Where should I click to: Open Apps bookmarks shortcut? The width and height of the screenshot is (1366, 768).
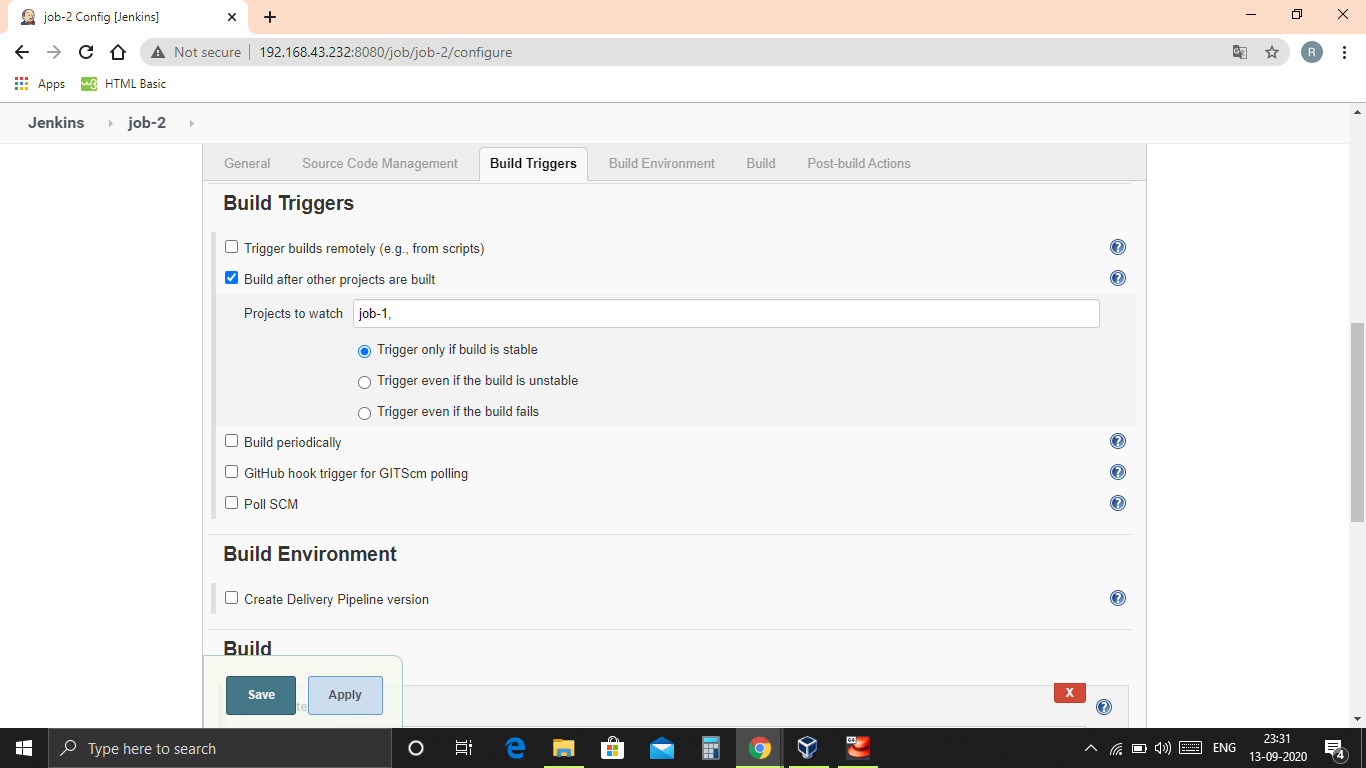click(x=40, y=84)
